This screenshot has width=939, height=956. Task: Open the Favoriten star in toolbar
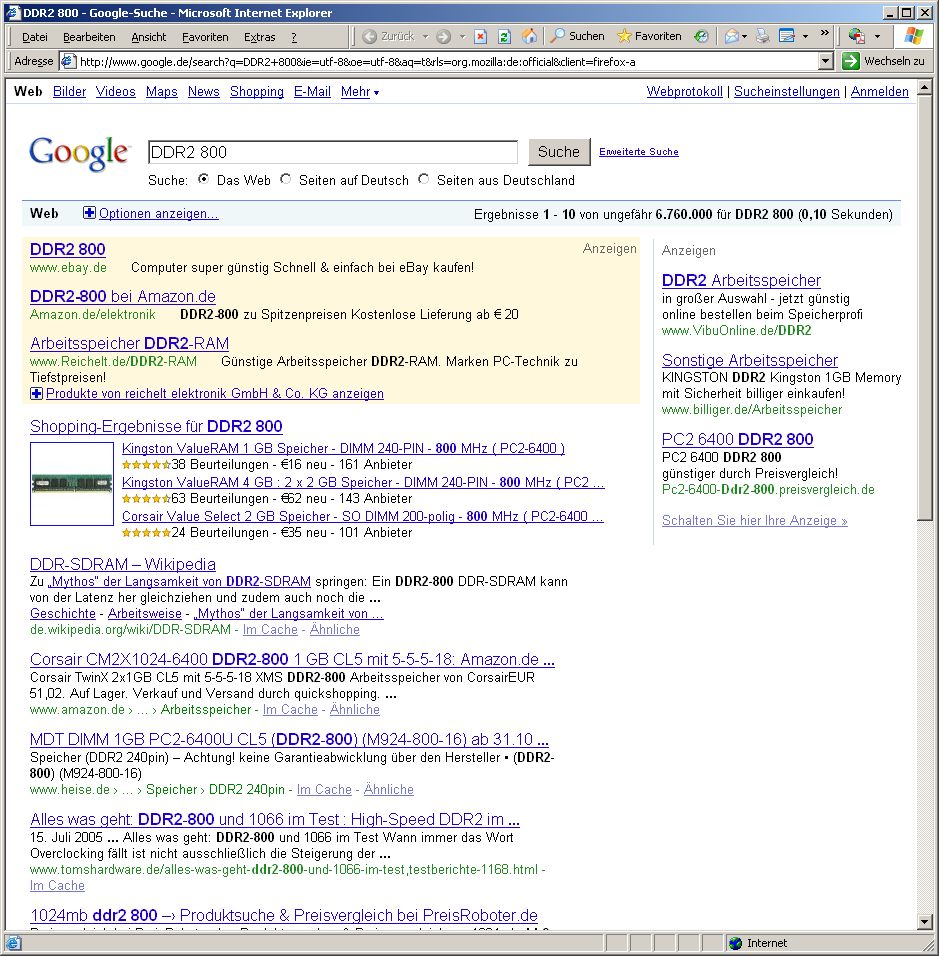tap(649, 37)
